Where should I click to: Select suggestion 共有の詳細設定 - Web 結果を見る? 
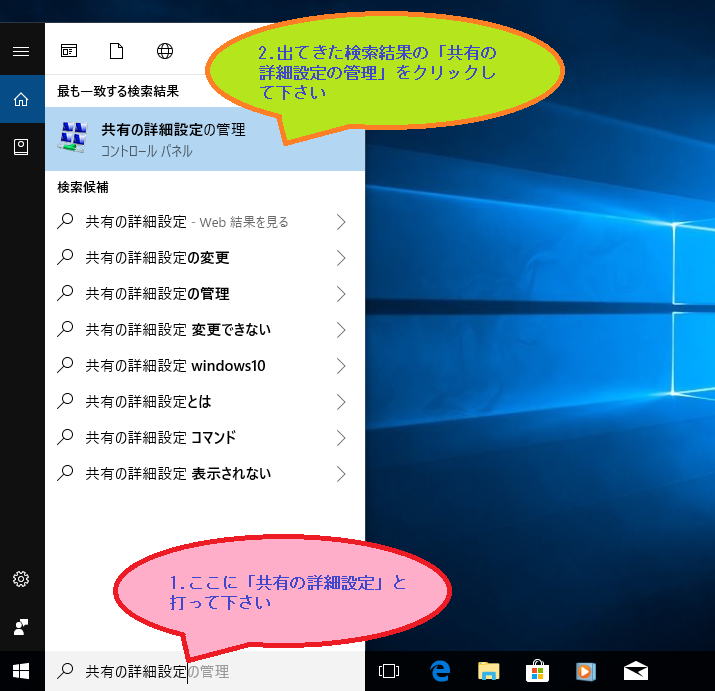(205, 222)
